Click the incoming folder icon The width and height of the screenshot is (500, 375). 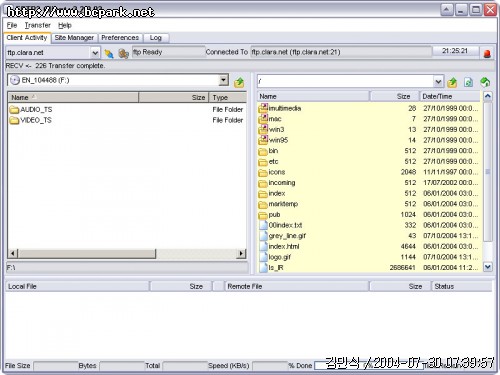click(x=263, y=183)
